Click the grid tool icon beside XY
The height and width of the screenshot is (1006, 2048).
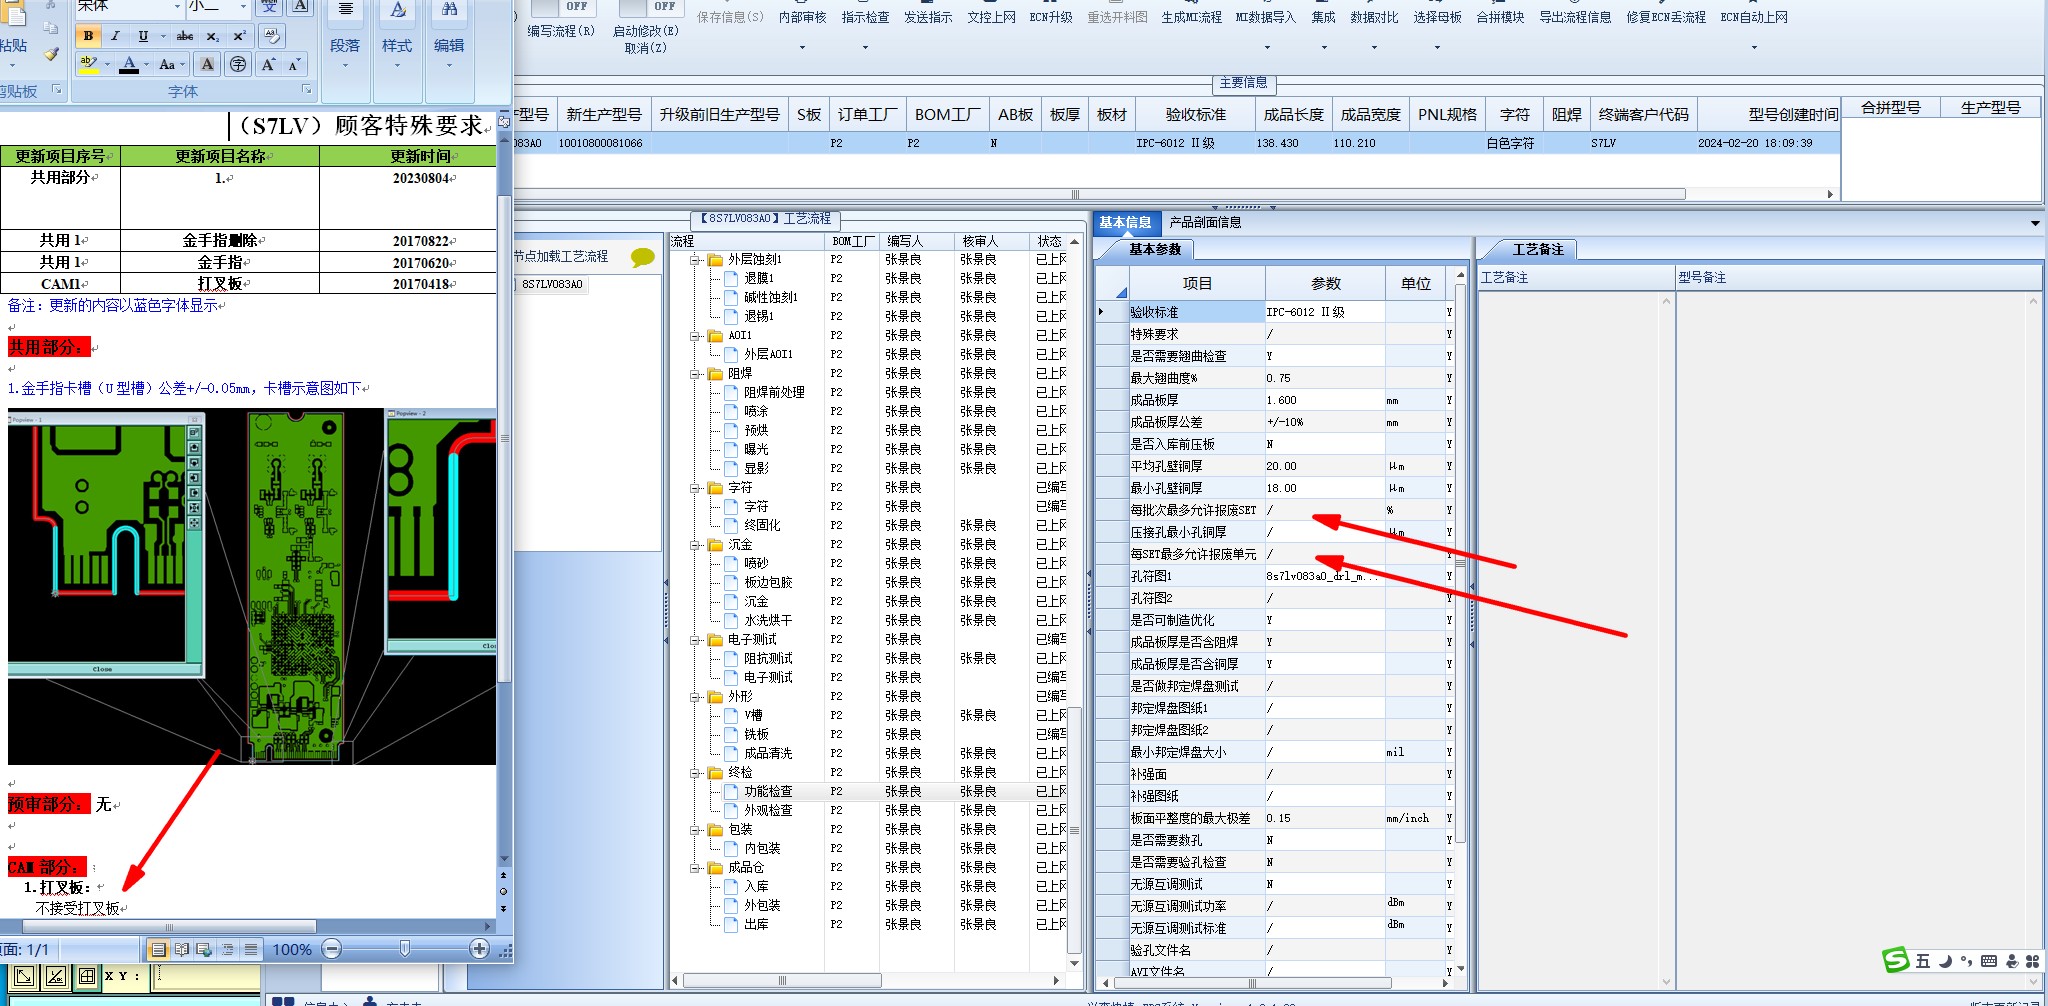[x=87, y=976]
